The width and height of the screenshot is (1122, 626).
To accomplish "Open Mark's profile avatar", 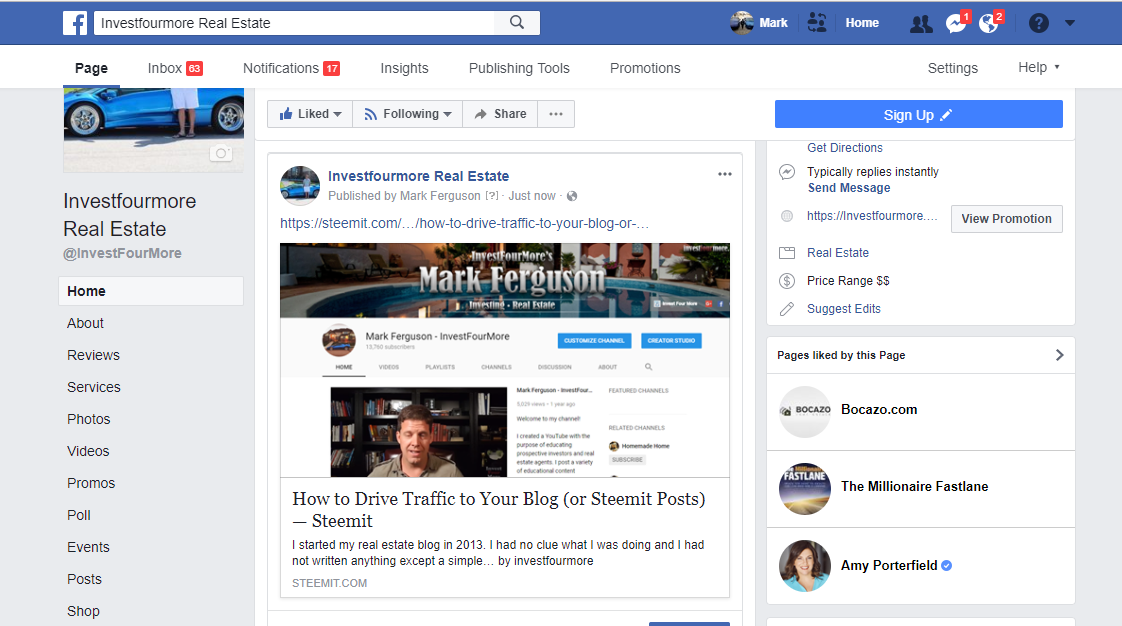I will click(742, 23).
